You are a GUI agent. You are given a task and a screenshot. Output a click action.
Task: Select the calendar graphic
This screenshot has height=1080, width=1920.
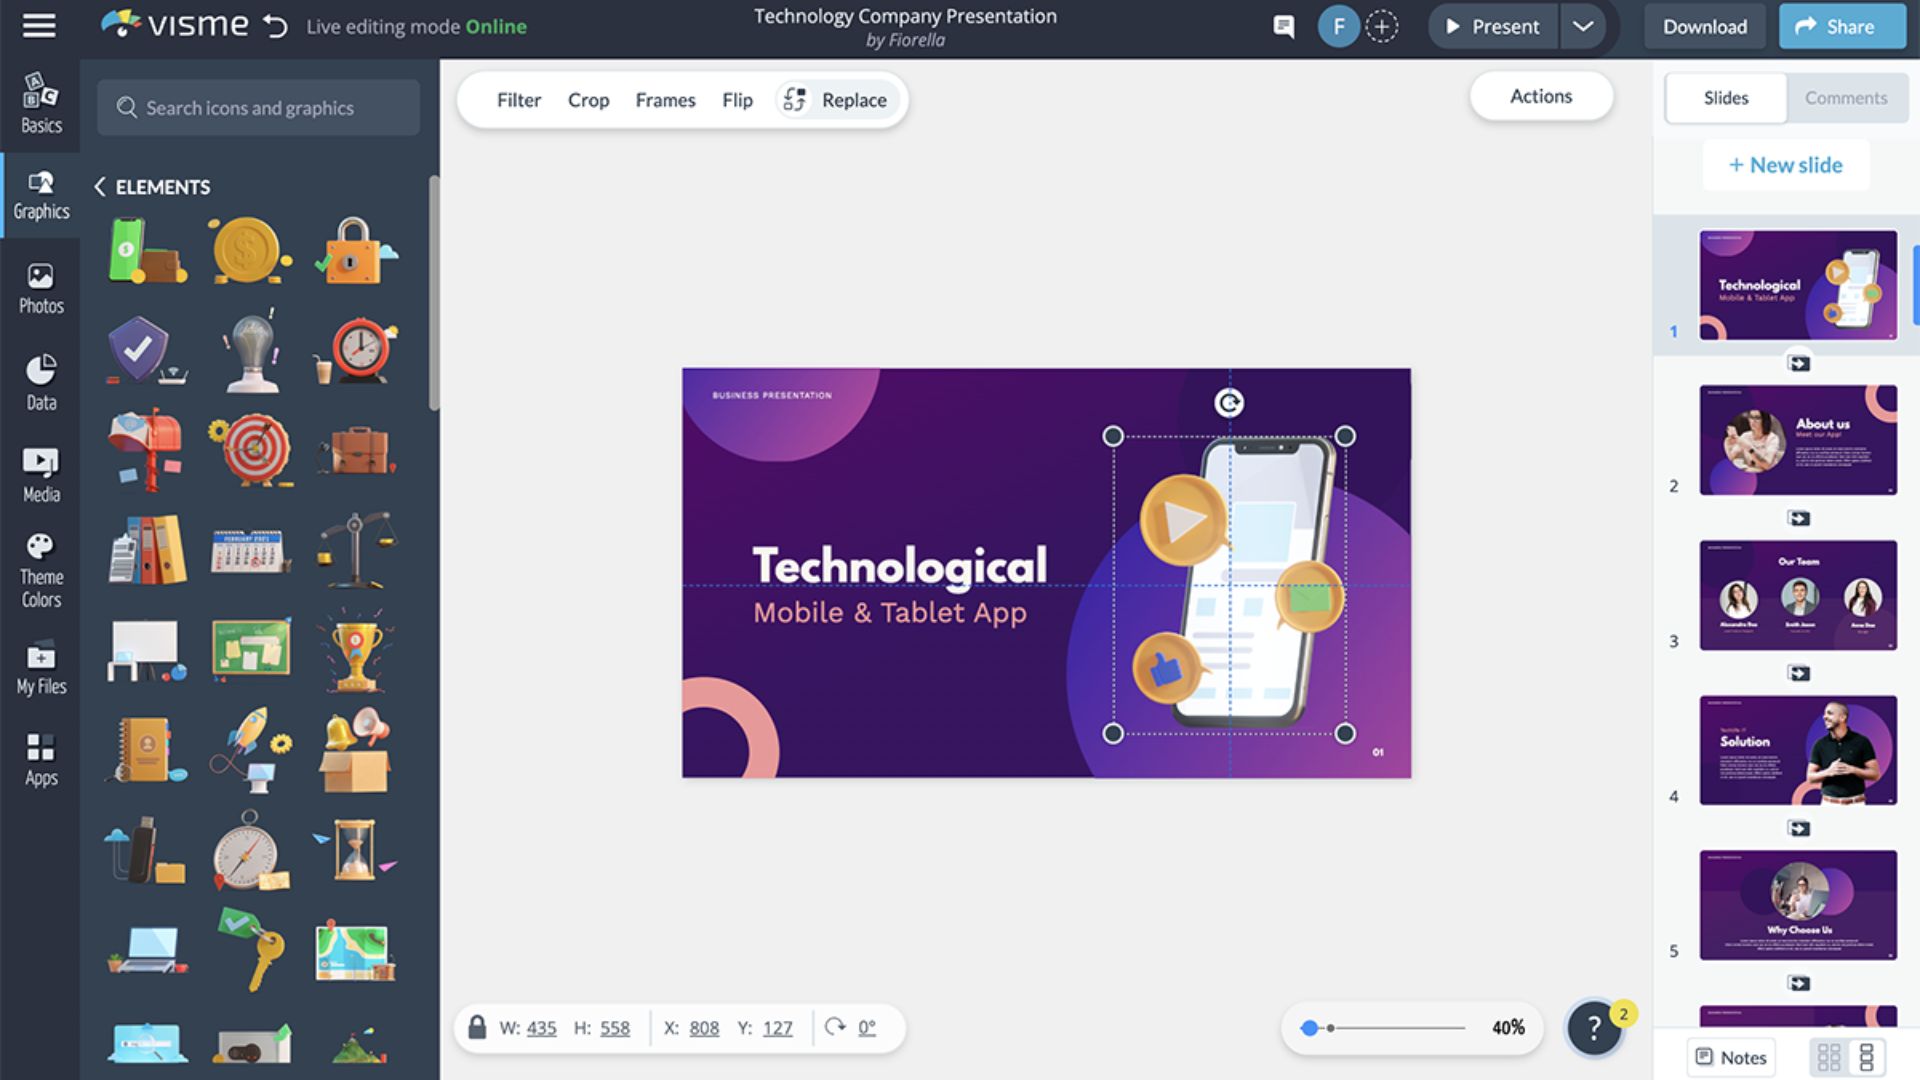(250, 550)
